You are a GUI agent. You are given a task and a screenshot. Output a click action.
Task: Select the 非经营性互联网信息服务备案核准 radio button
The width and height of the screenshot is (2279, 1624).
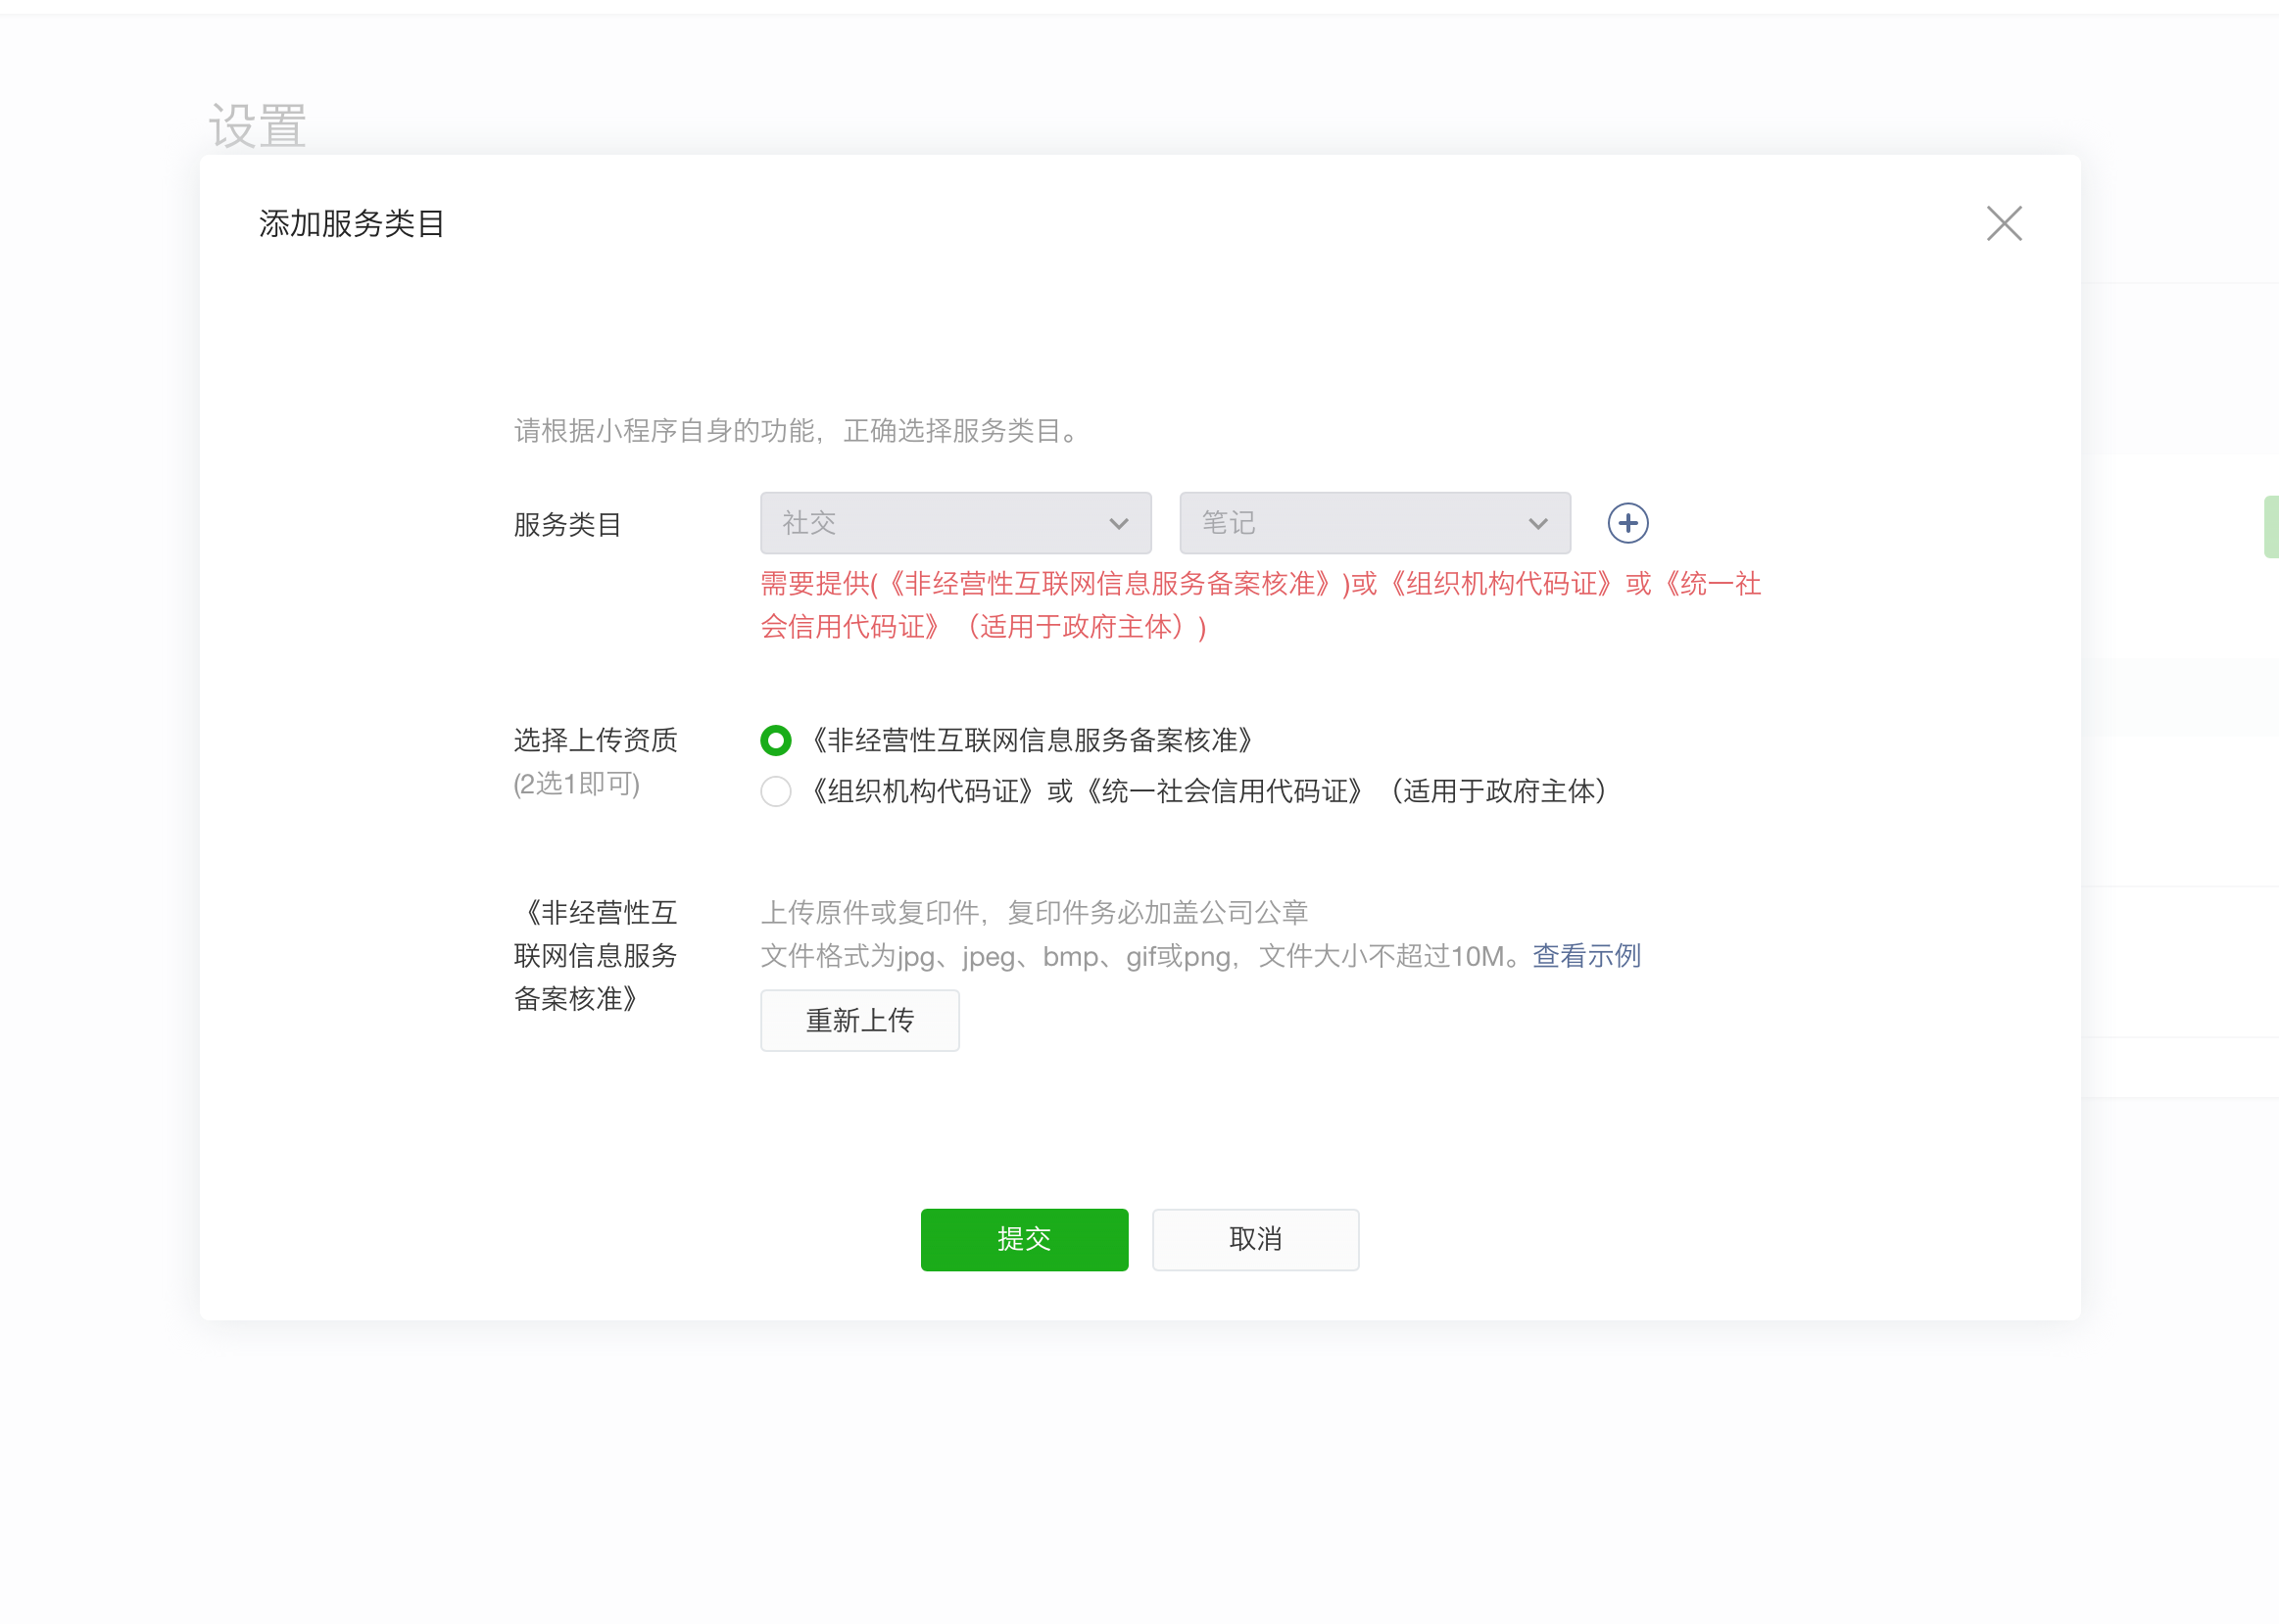point(775,741)
